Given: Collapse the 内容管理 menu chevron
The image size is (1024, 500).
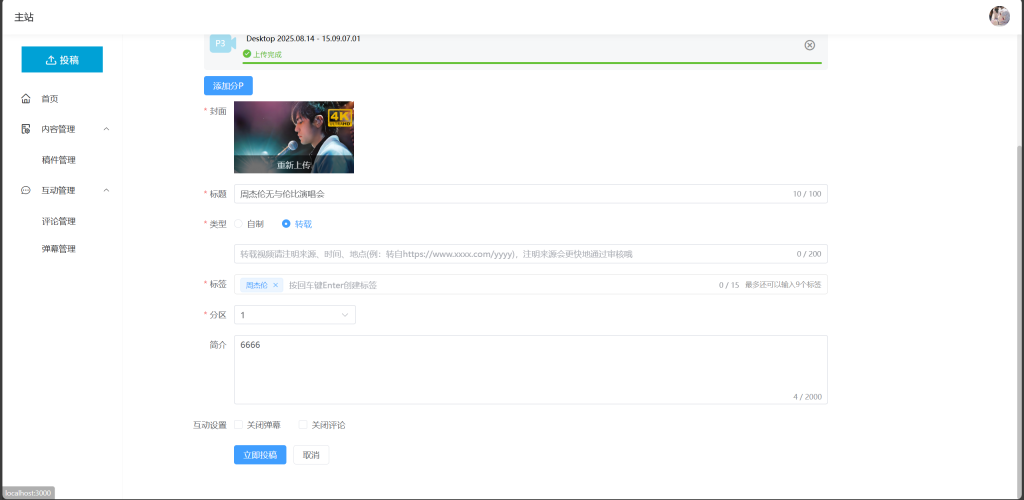Looking at the screenshot, I should 106,129.
